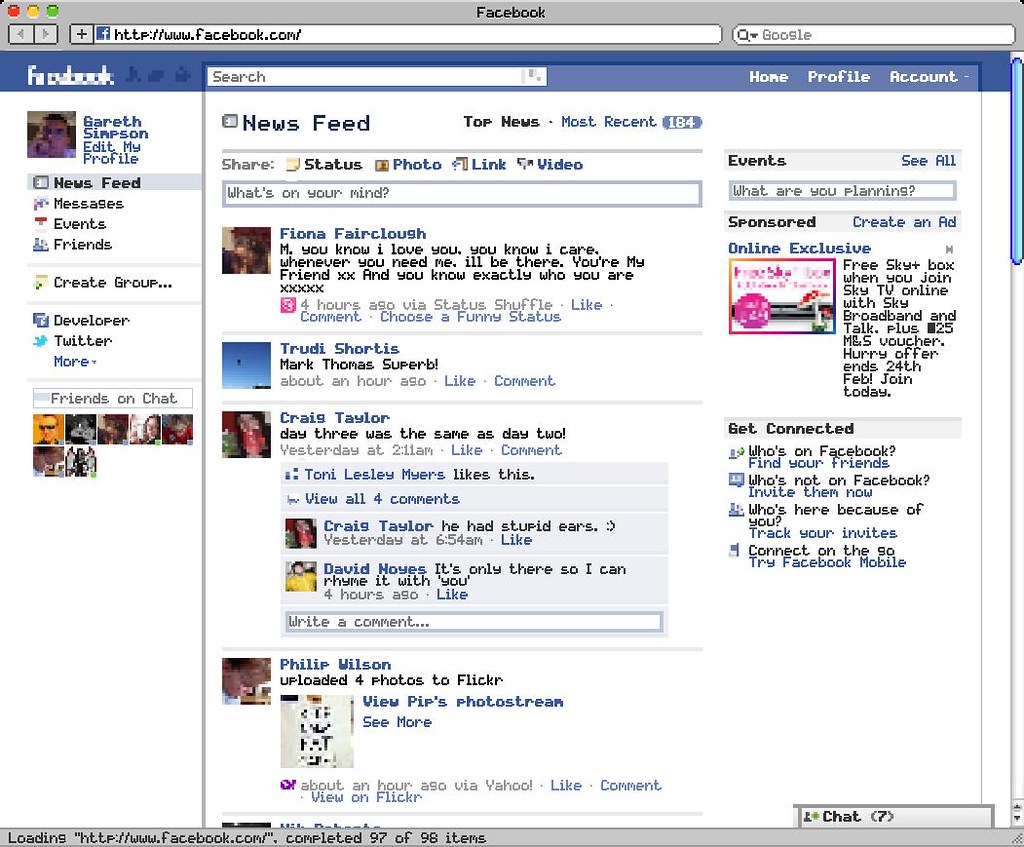Click the Create an Ad link
Screen dimensions: 1024x847
[x=904, y=222]
